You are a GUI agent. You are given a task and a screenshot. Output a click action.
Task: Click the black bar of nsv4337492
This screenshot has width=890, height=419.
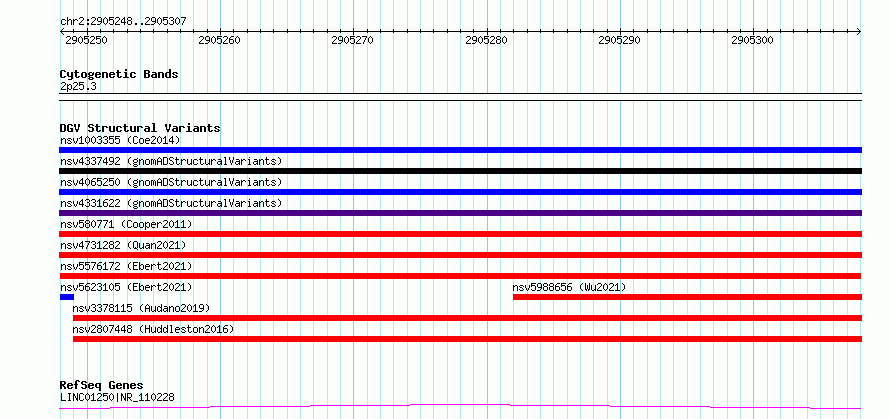460,171
